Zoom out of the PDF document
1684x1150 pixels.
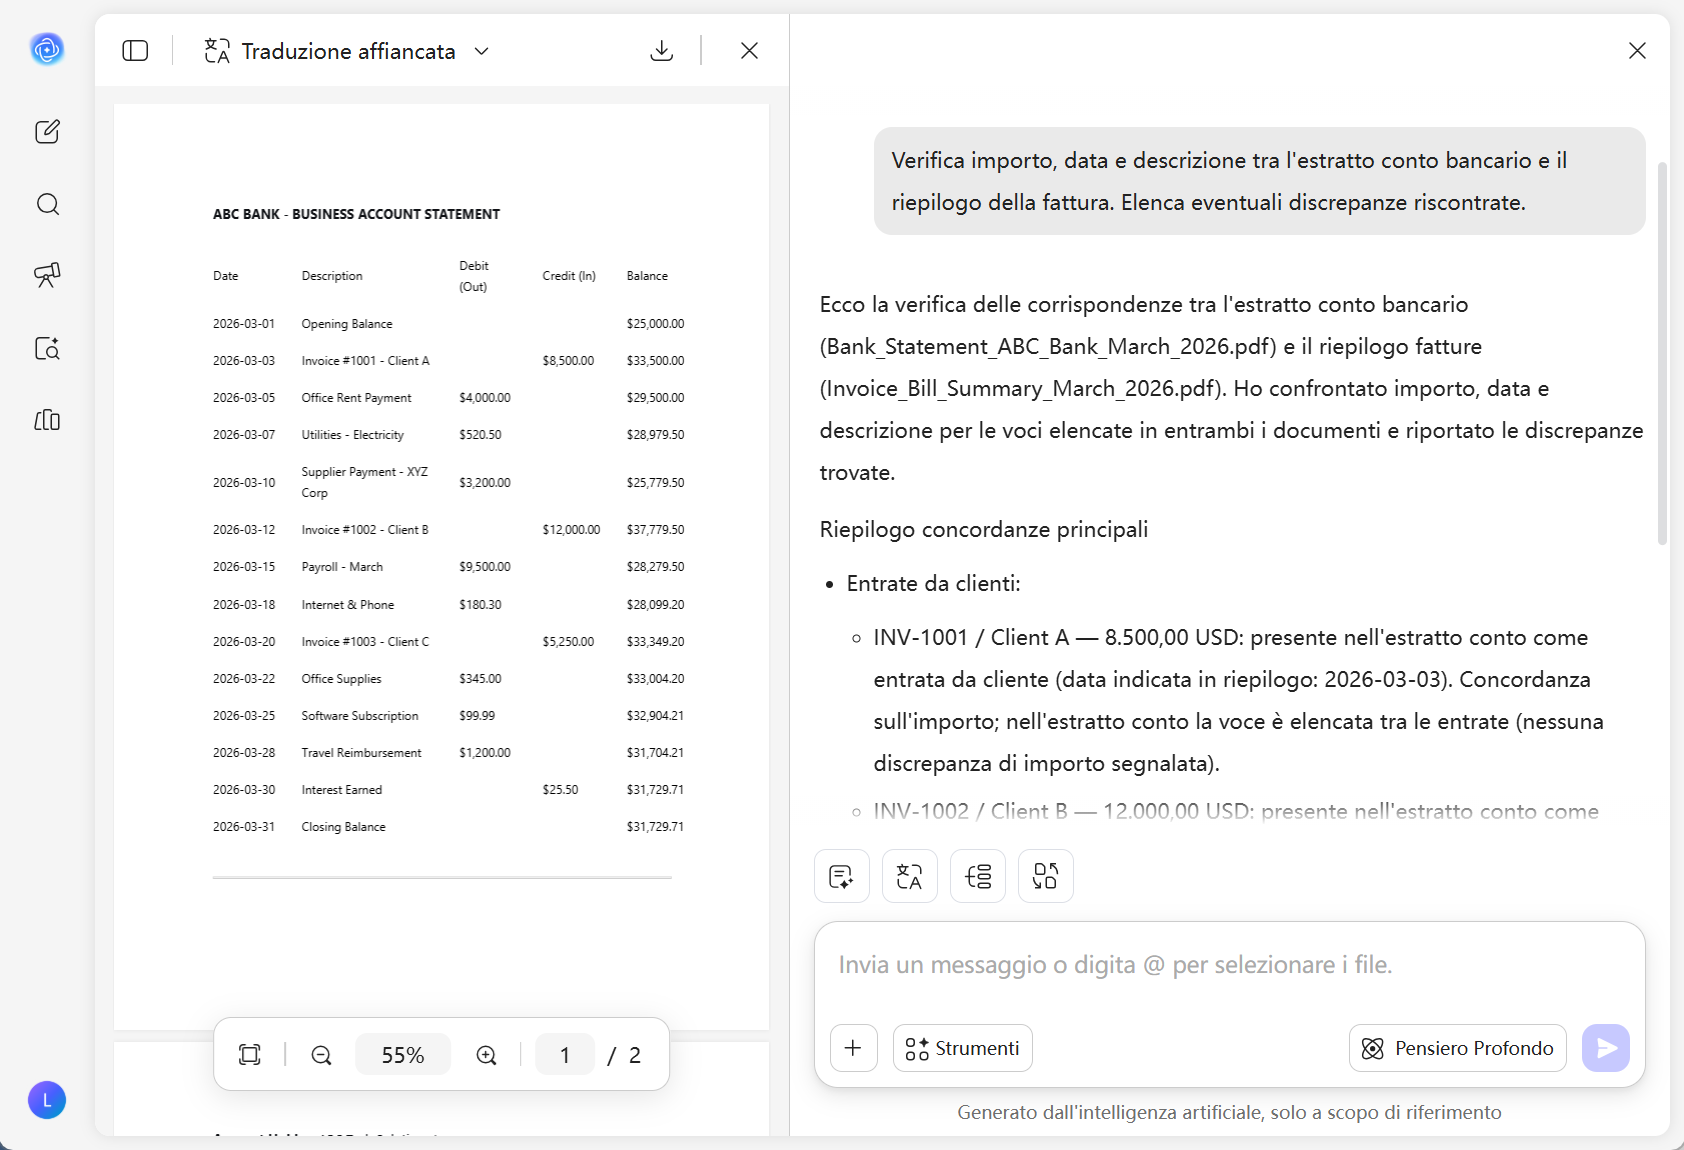(321, 1054)
